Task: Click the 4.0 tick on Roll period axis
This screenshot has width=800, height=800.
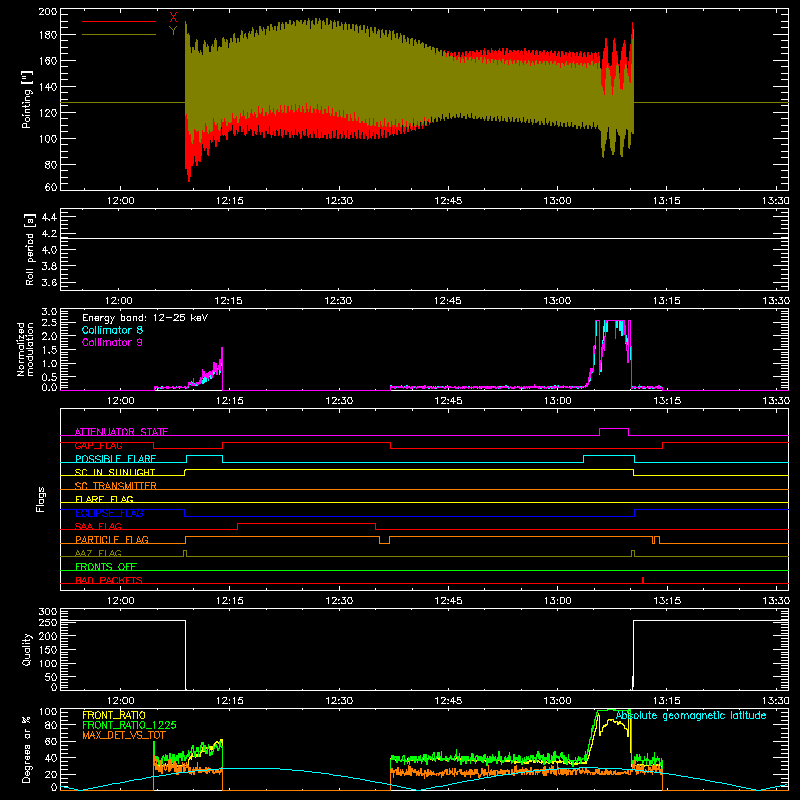Action: pyautogui.click(x=49, y=250)
